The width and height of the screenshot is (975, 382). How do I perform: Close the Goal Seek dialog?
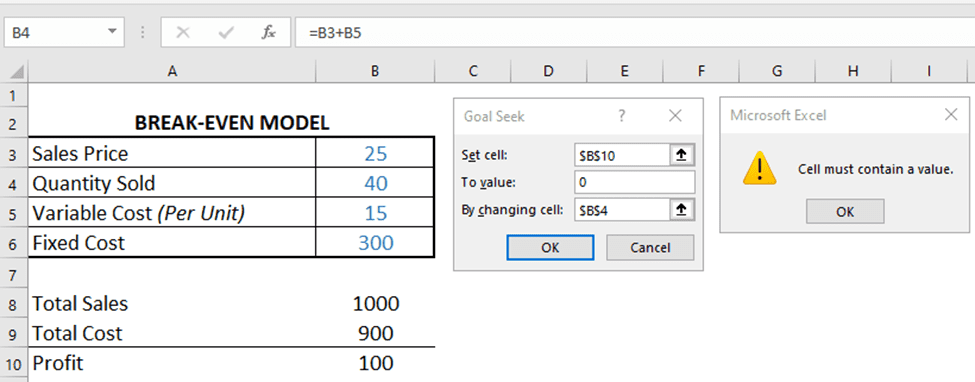click(x=675, y=115)
